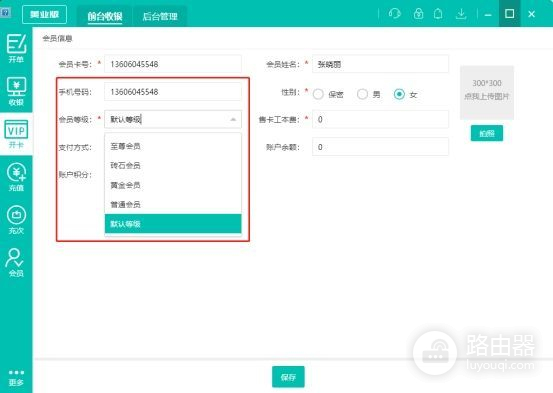
Task: Click the 保存 save button
Action: tap(288, 377)
